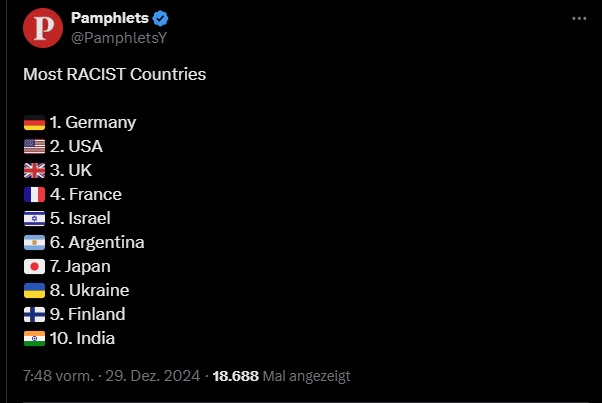Viewport: 602px width, 403px height.
Task: Click the Finland flag emoji
Action: coord(34,314)
